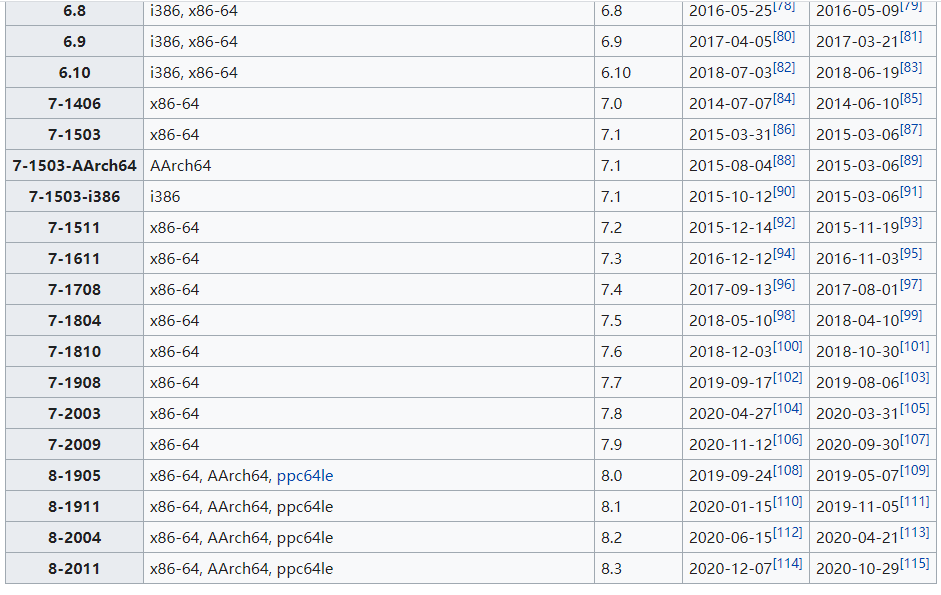Follow footnote 103 after 2019-08-06
941x595 pixels.
click(915, 378)
